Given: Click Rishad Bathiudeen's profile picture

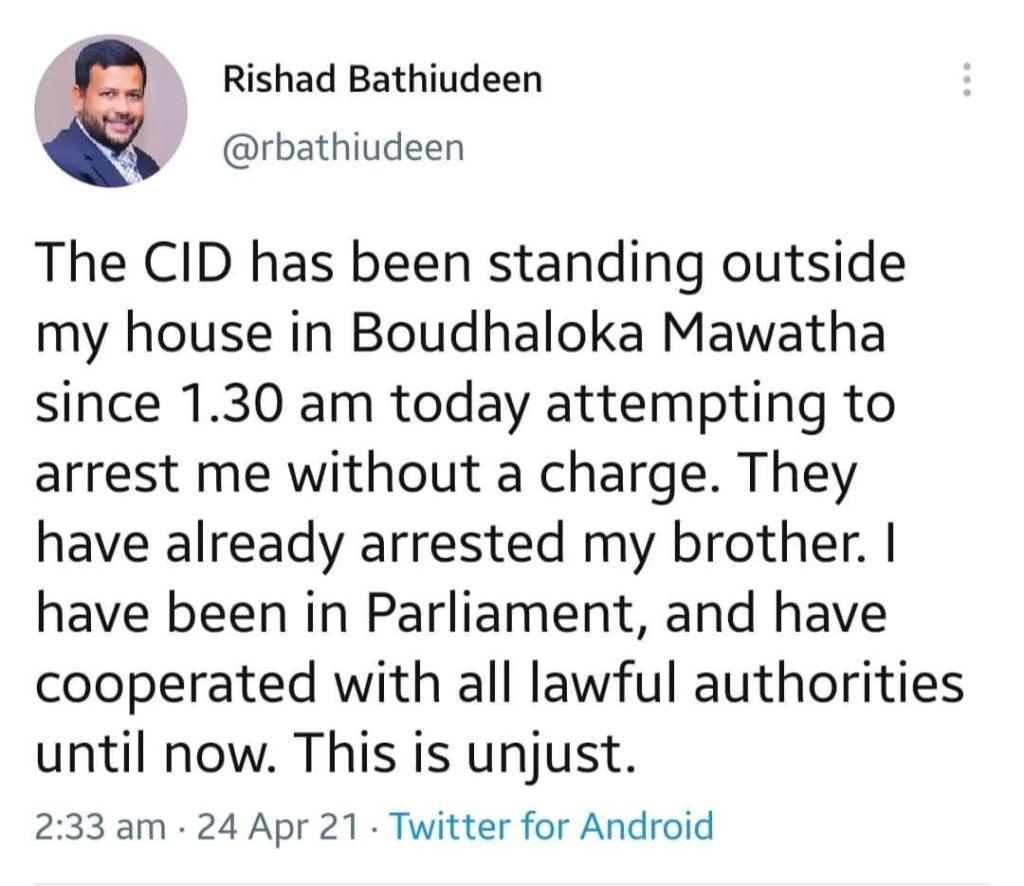Looking at the screenshot, I should pyautogui.click(x=111, y=111).
